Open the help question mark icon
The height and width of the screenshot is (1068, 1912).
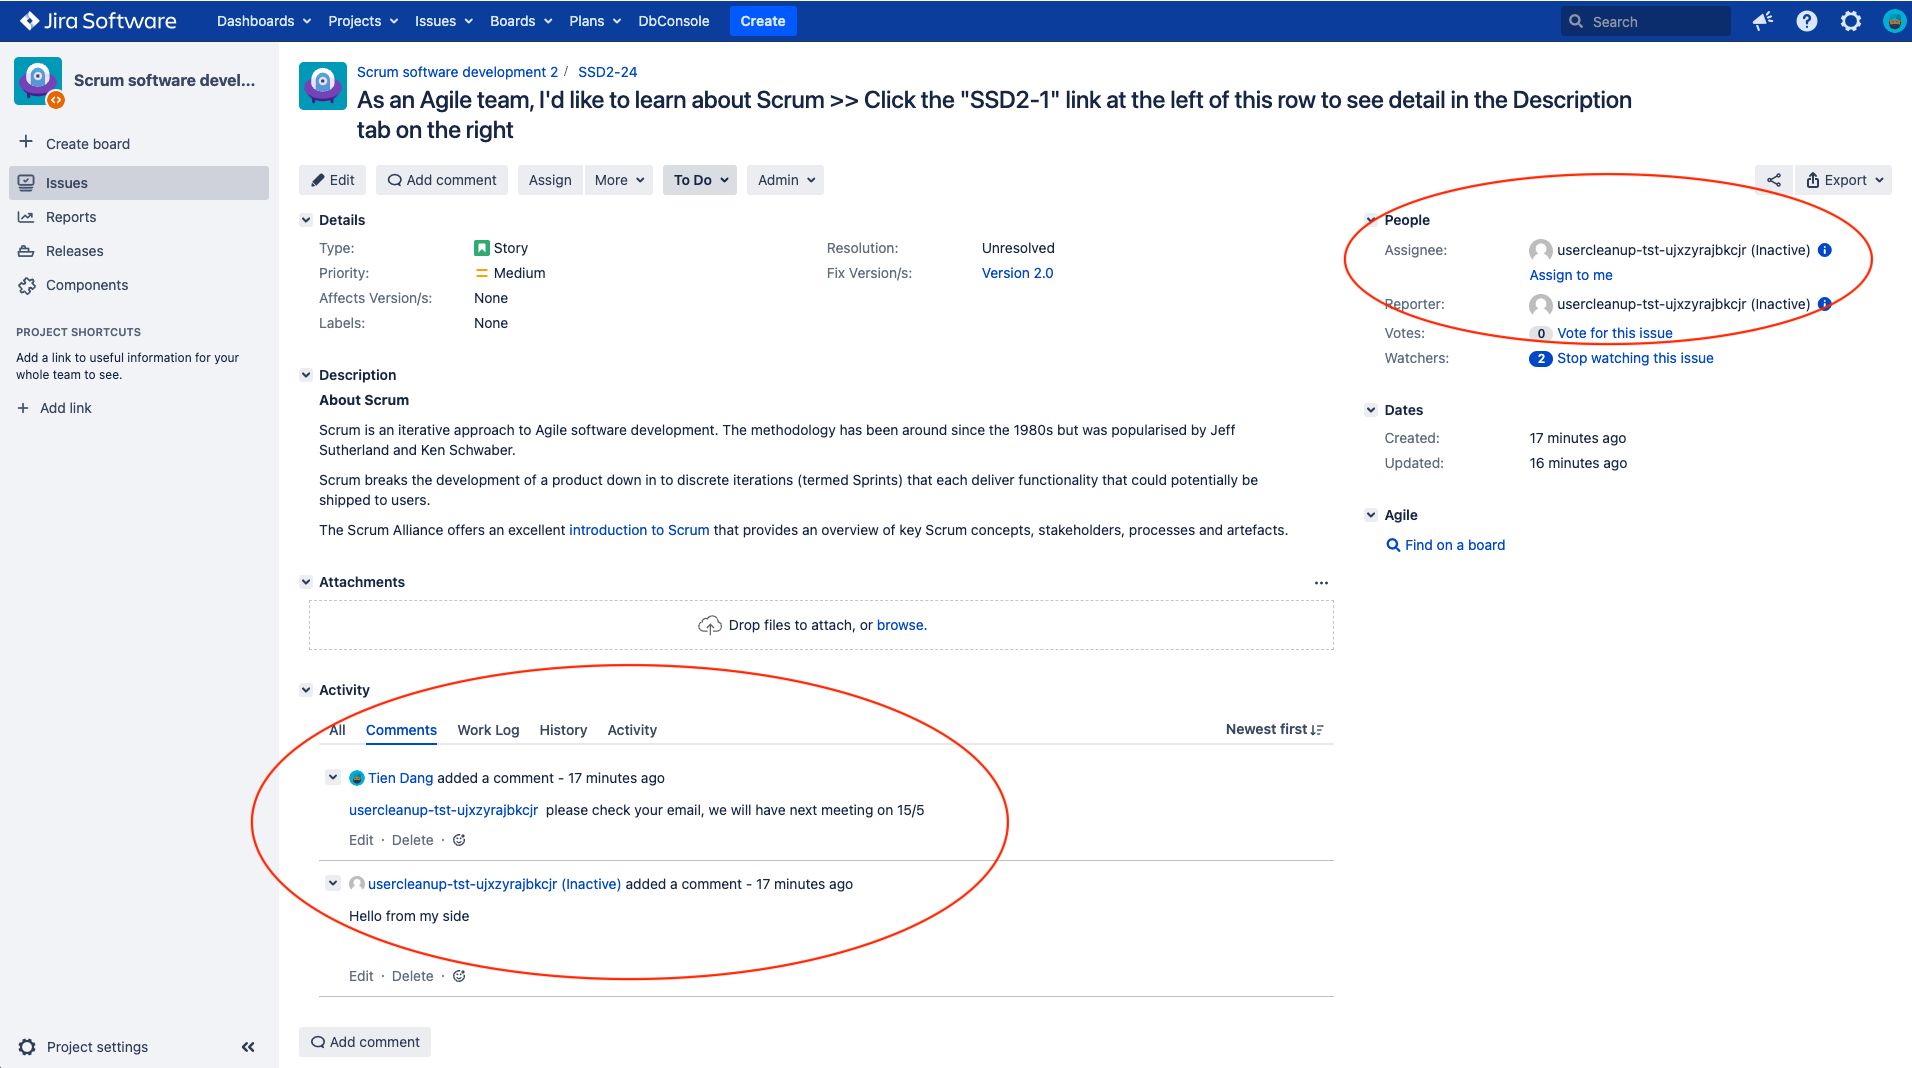coord(1806,21)
